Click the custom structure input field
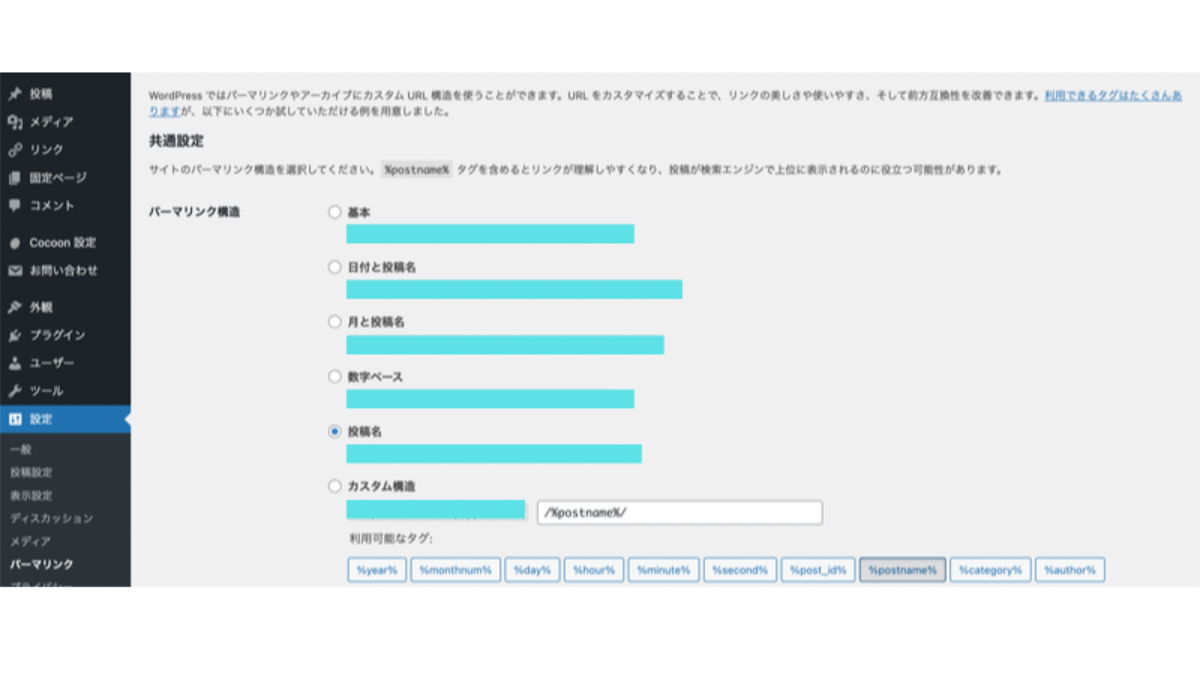This screenshot has height=675, width=1200. click(x=680, y=512)
